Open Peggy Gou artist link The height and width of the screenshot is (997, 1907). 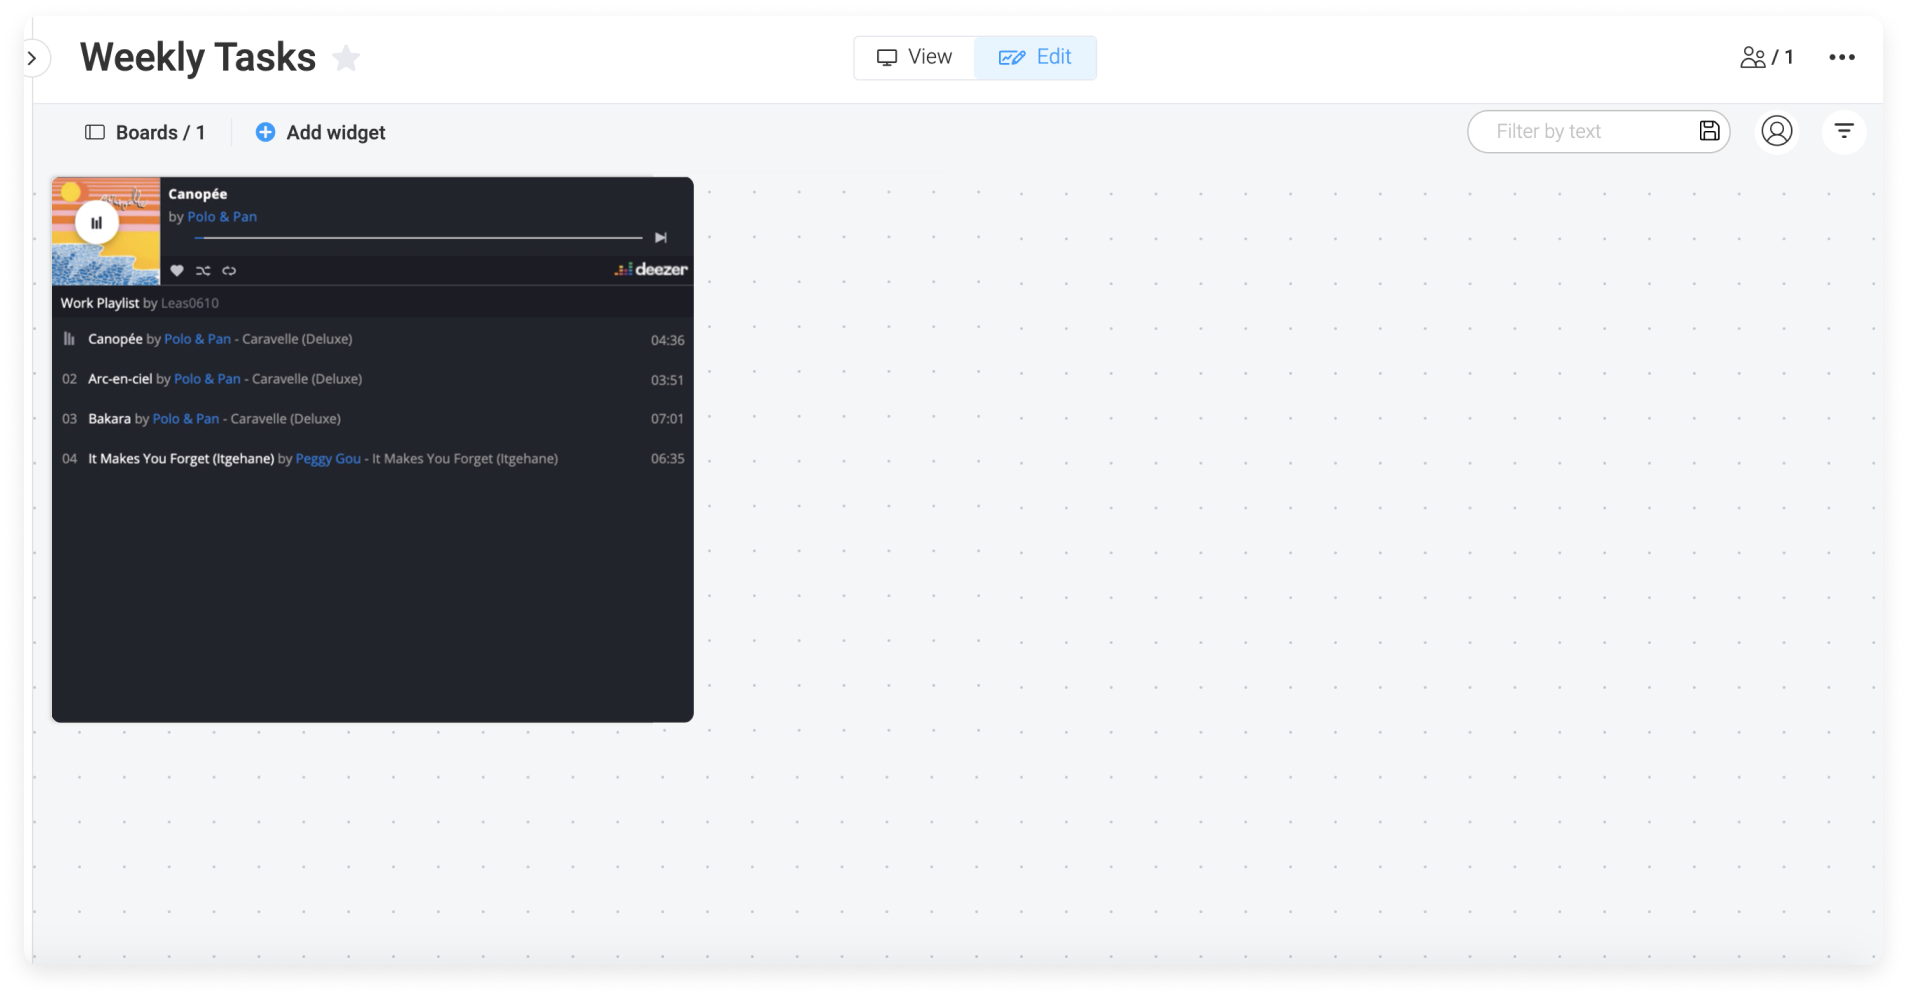click(x=328, y=459)
